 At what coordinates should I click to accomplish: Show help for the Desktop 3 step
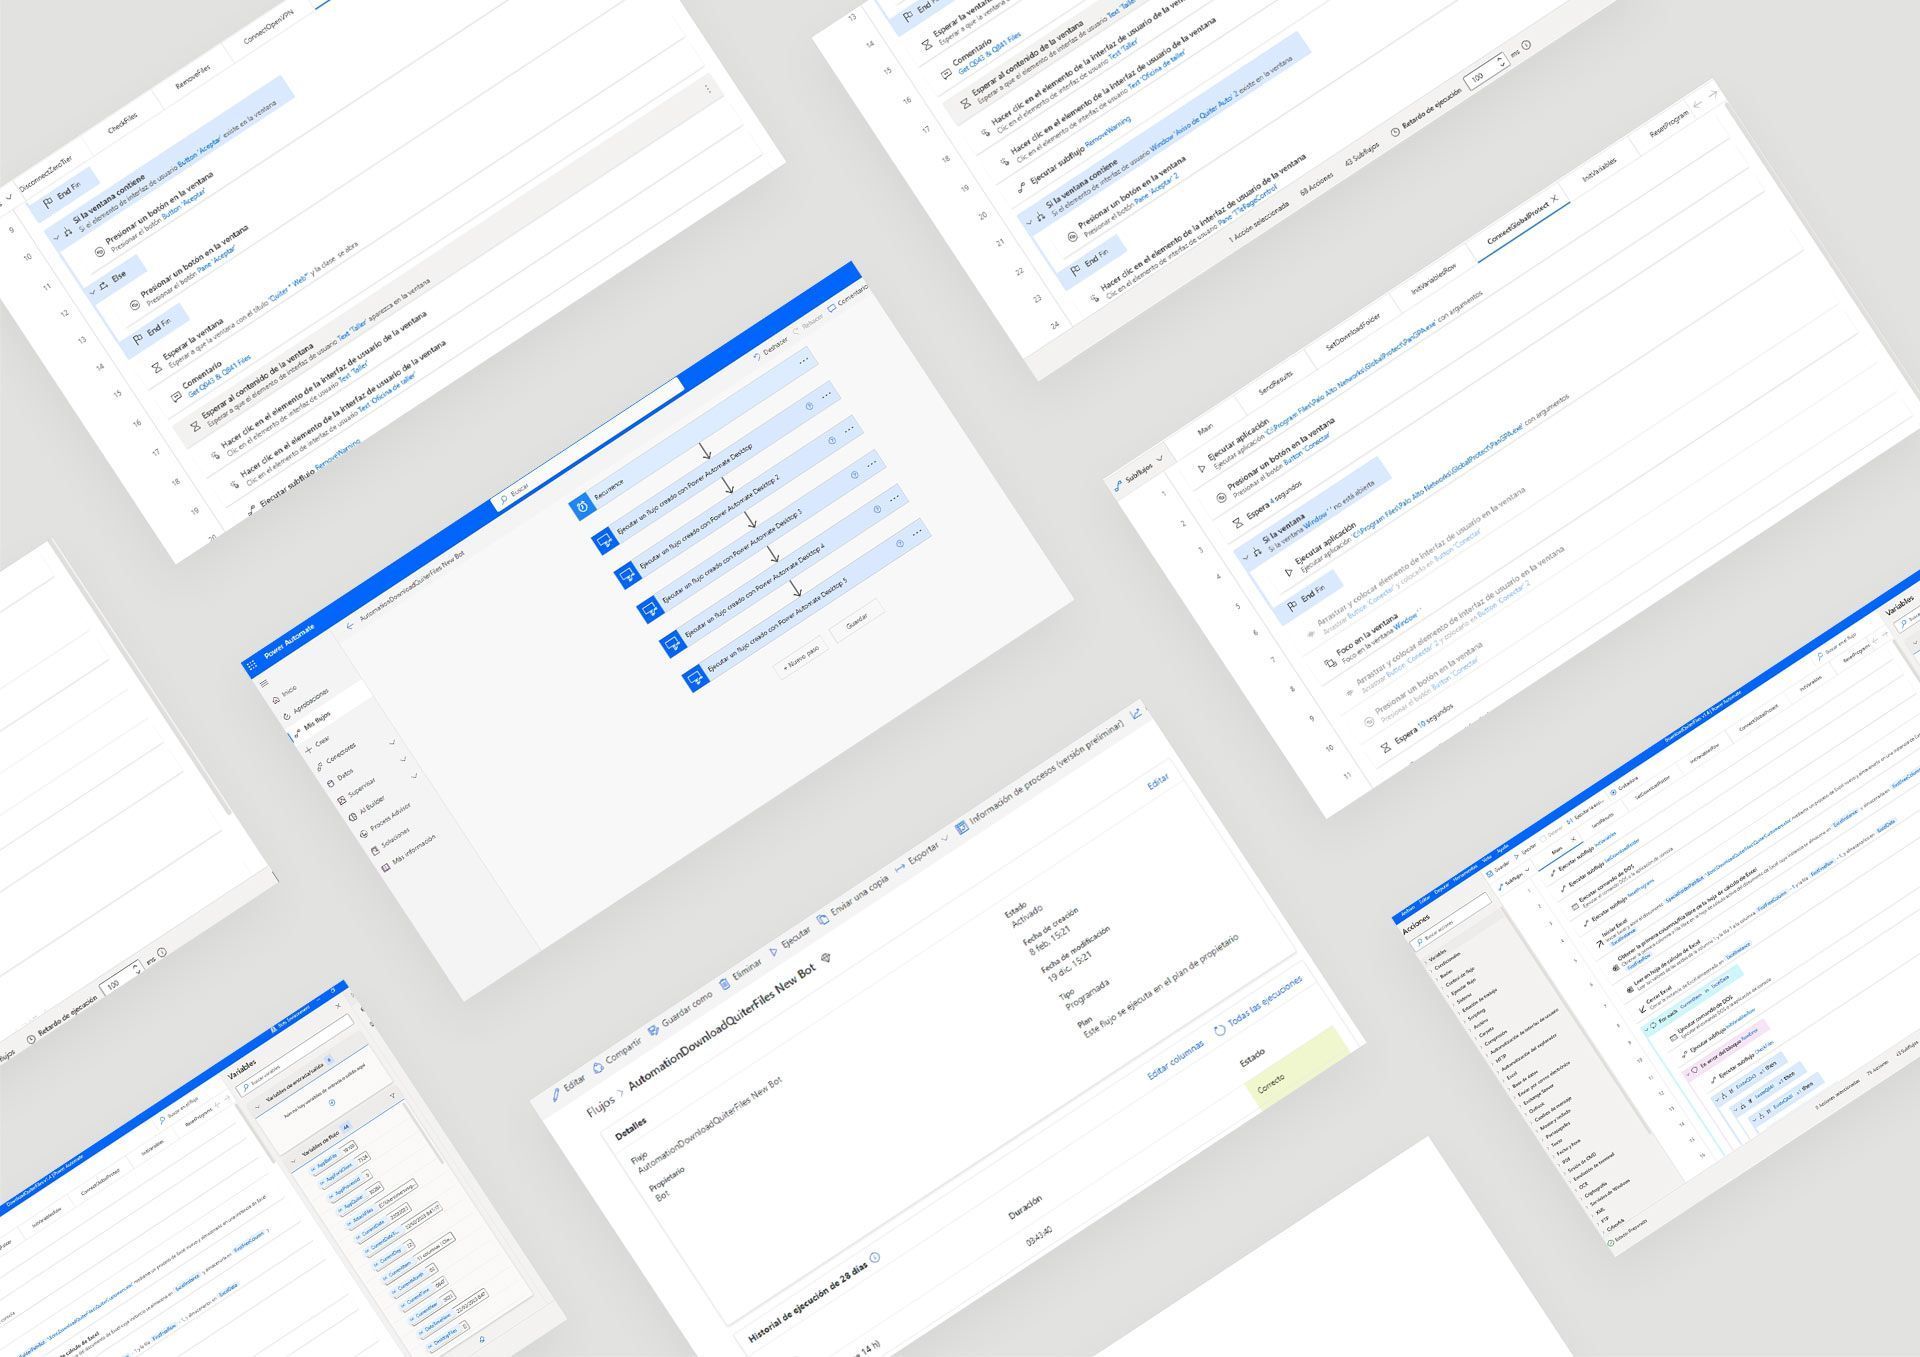(x=854, y=475)
